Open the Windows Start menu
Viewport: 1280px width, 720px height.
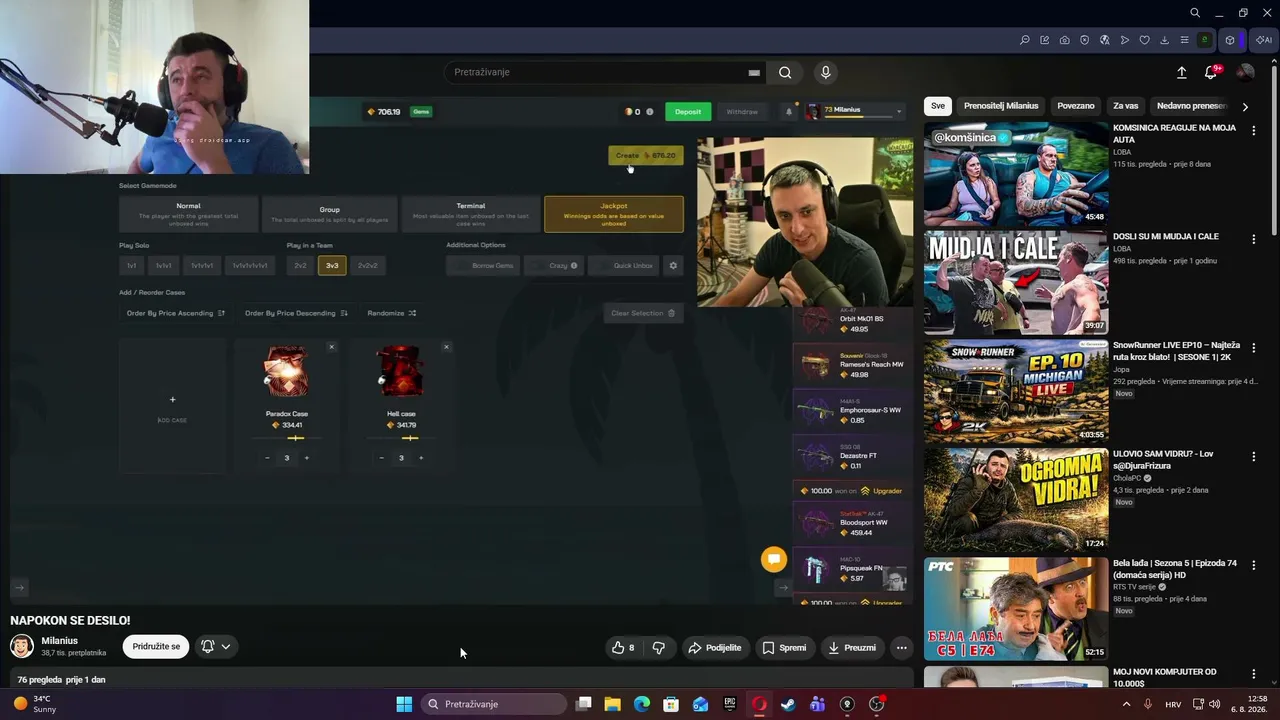(404, 704)
